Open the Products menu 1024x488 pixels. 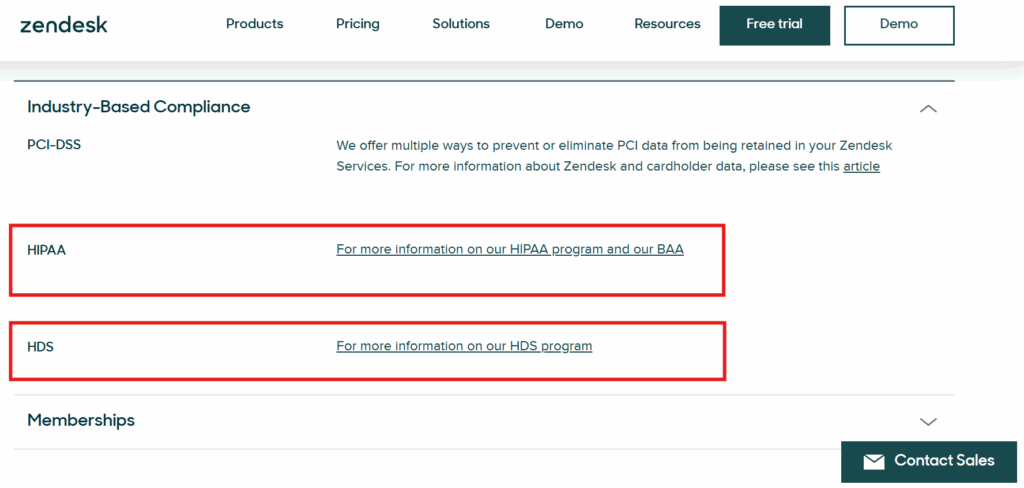(255, 24)
